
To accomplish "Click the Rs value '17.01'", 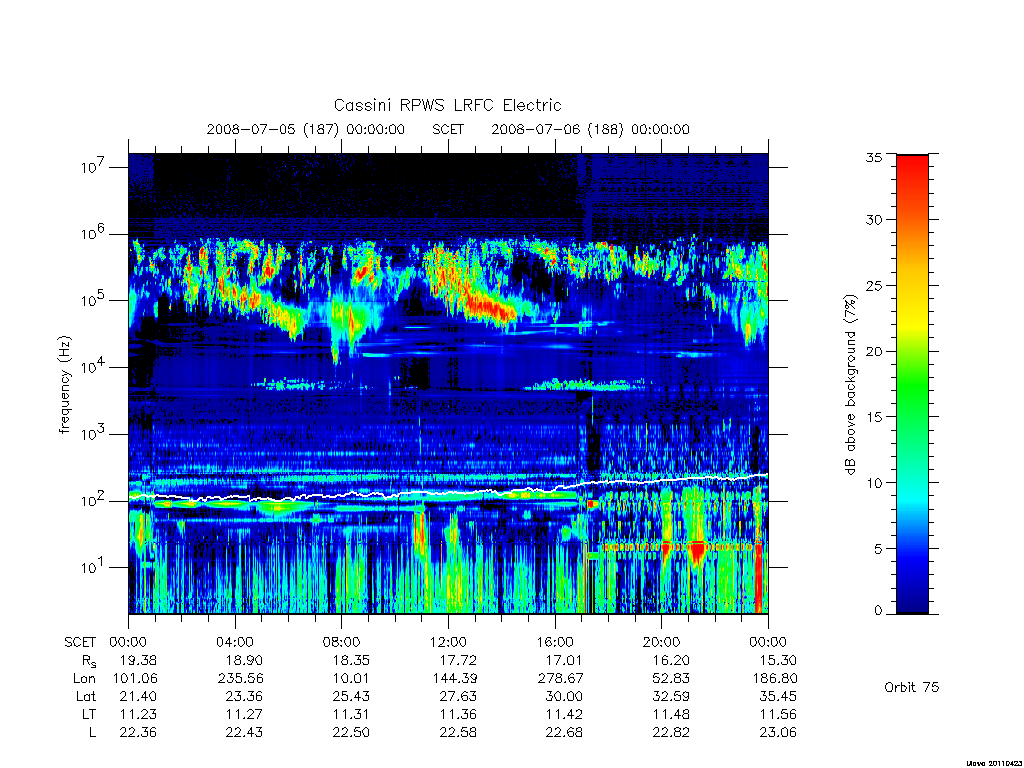I will pyautogui.click(x=564, y=661).
